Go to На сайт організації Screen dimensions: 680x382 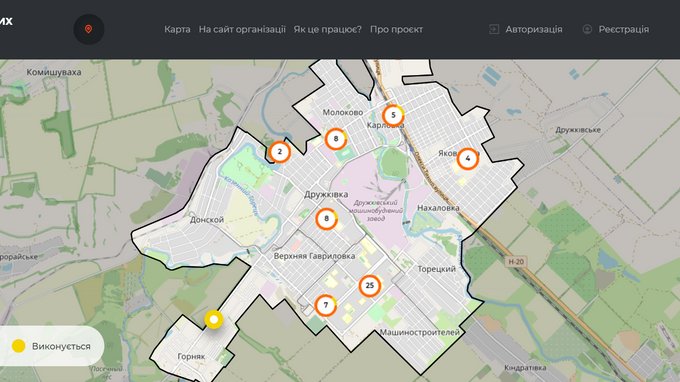242,29
